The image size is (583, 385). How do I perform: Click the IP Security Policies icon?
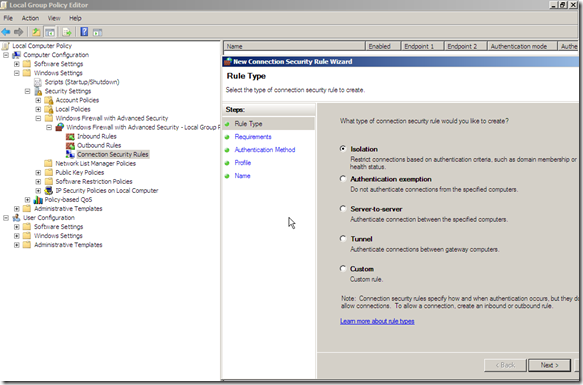tap(49, 190)
